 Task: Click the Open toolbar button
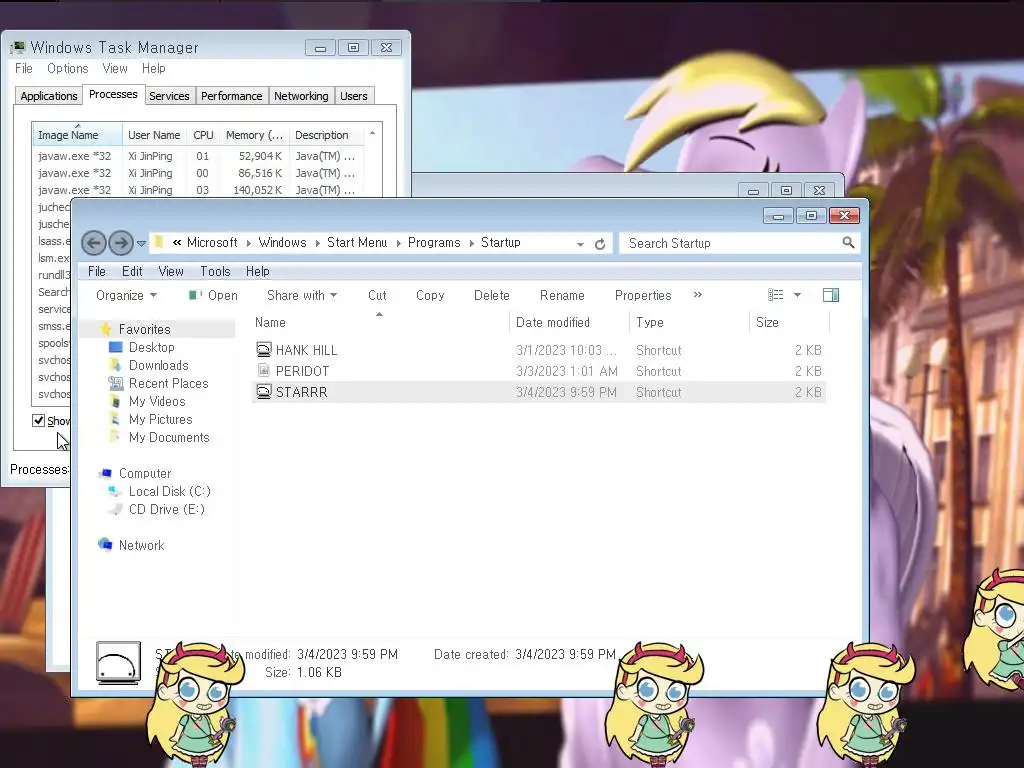point(214,295)
